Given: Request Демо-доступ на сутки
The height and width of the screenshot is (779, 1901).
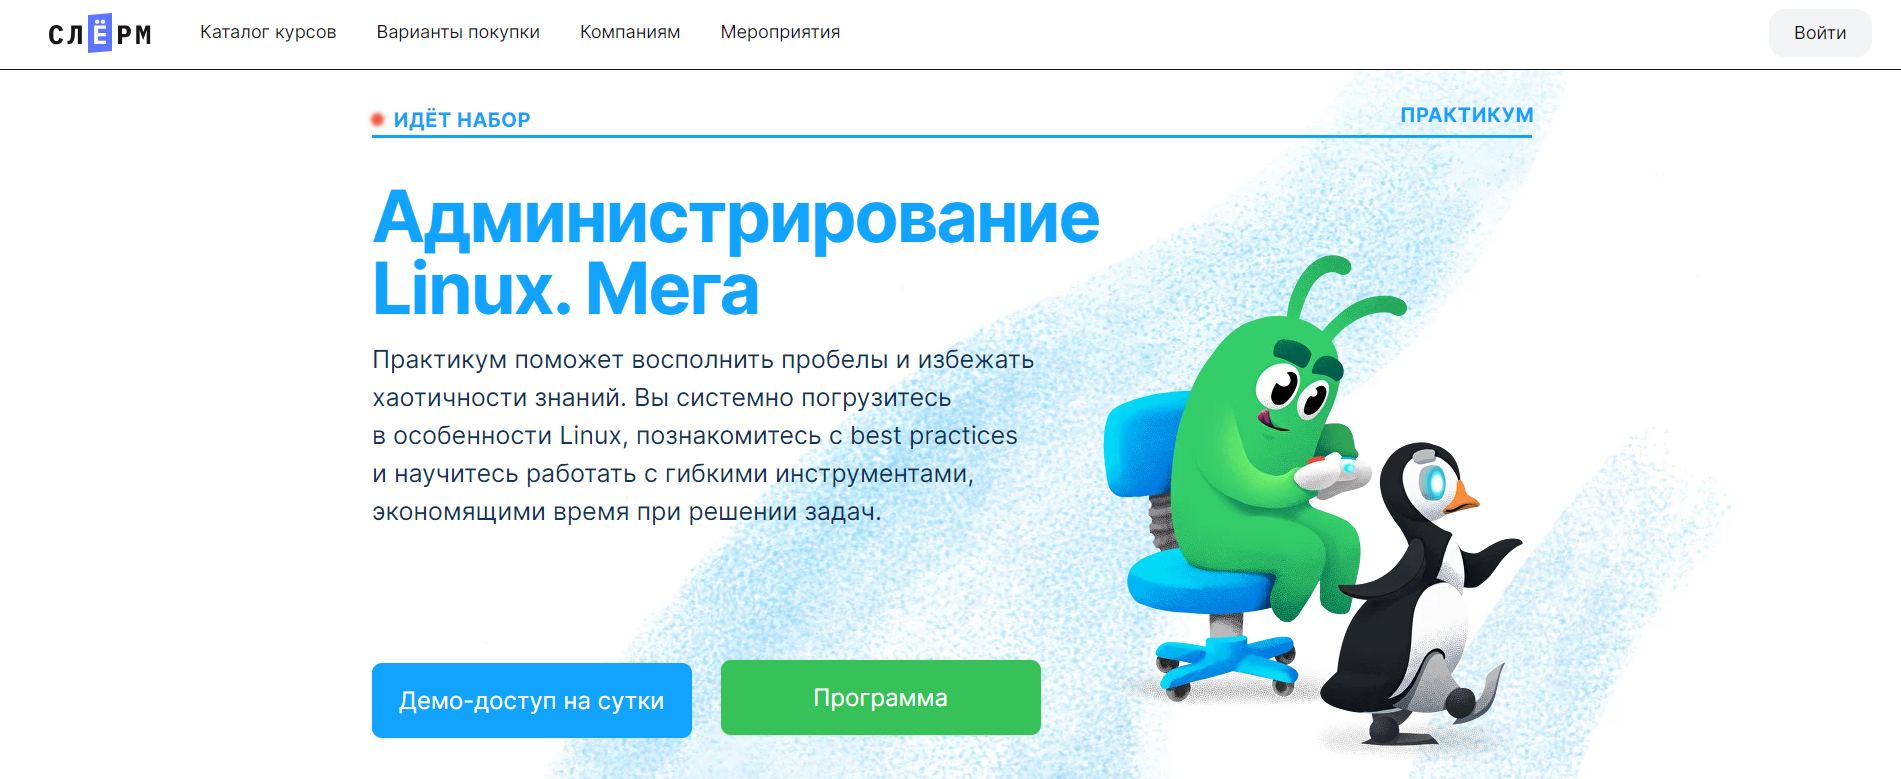Looking at the screenshot, I should click(532, 700).
